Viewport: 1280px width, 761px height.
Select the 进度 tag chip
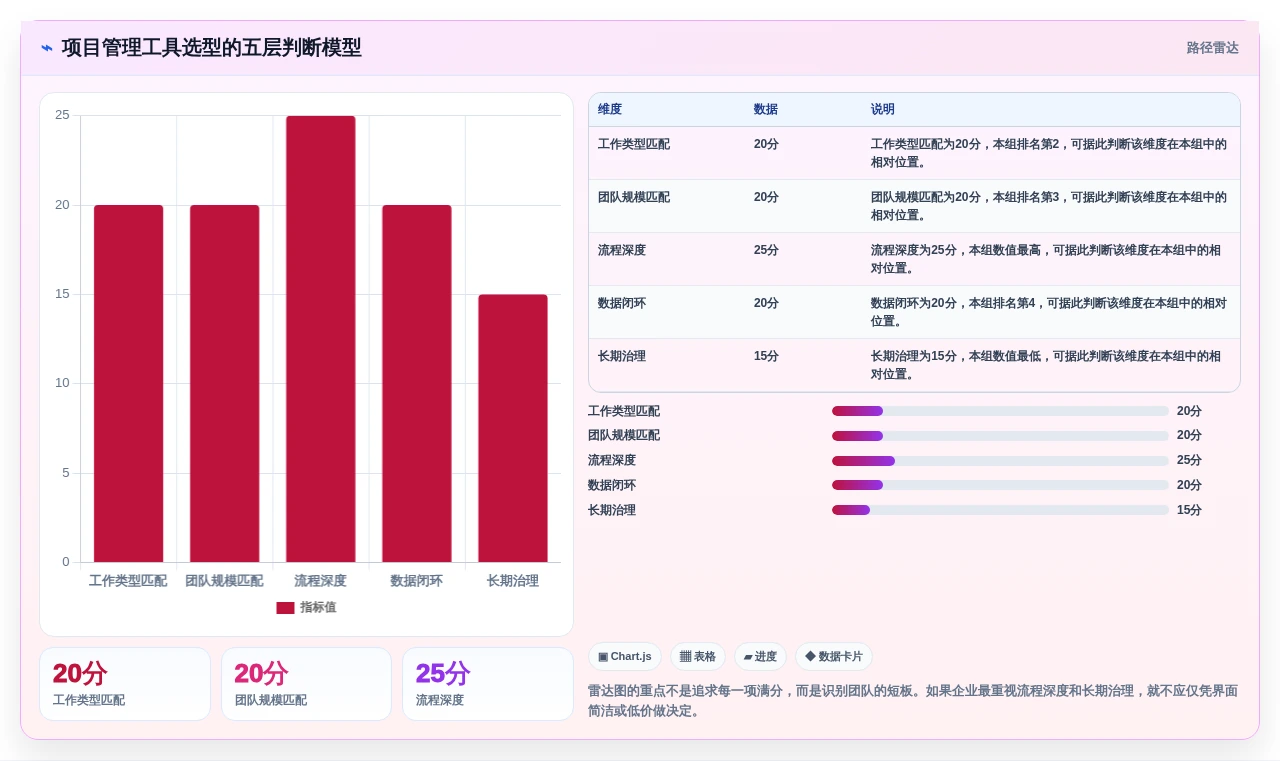coord(760,657)
